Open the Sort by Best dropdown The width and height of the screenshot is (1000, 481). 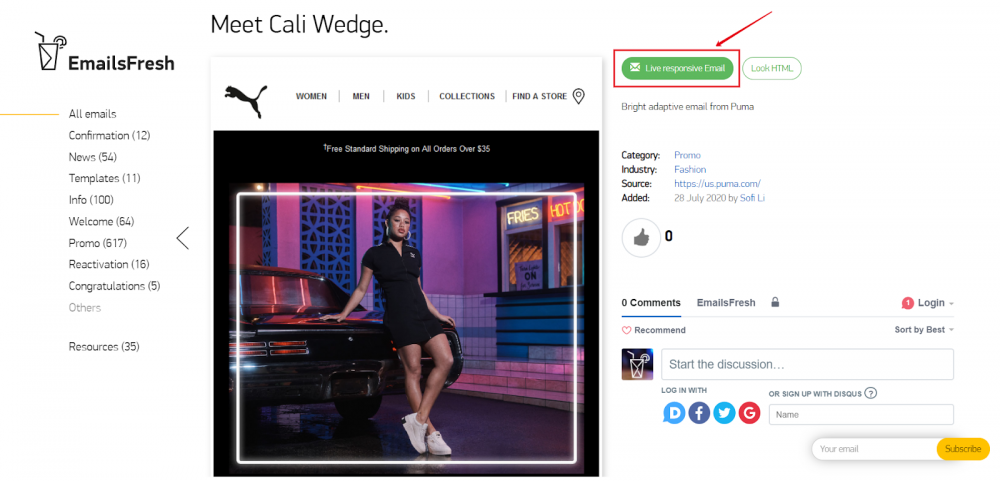click(924, 330)
